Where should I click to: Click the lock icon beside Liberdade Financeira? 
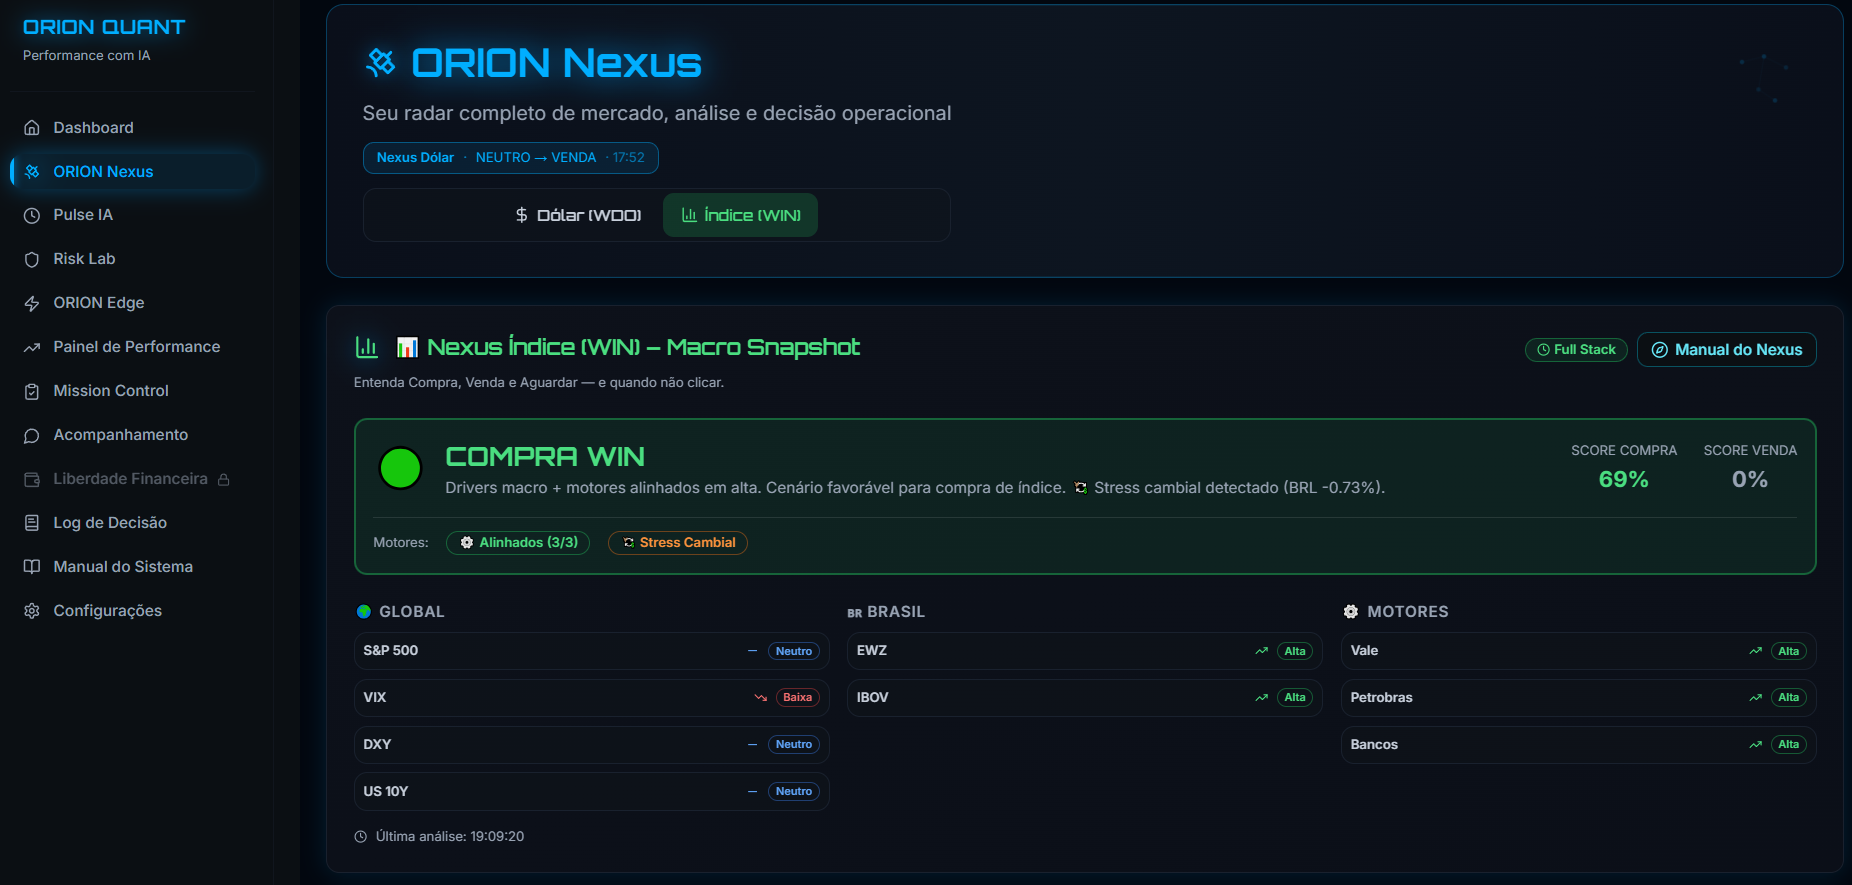point(224,479)
